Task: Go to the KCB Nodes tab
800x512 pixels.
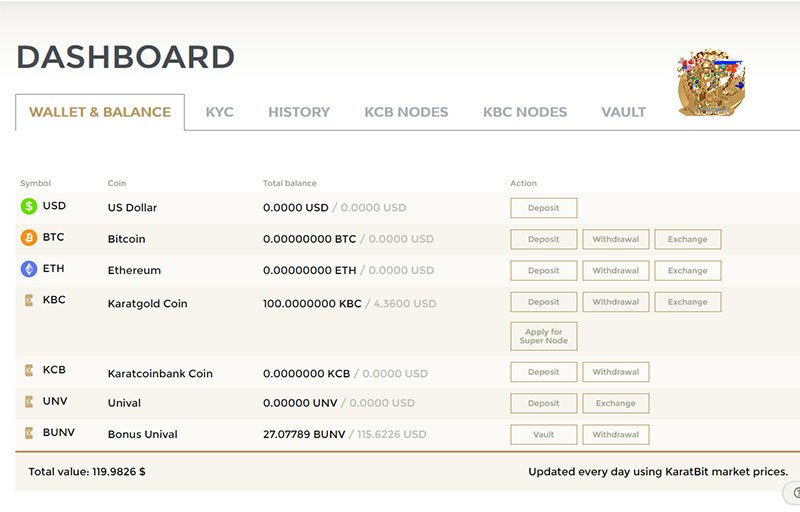Action: tap(406, 112)
